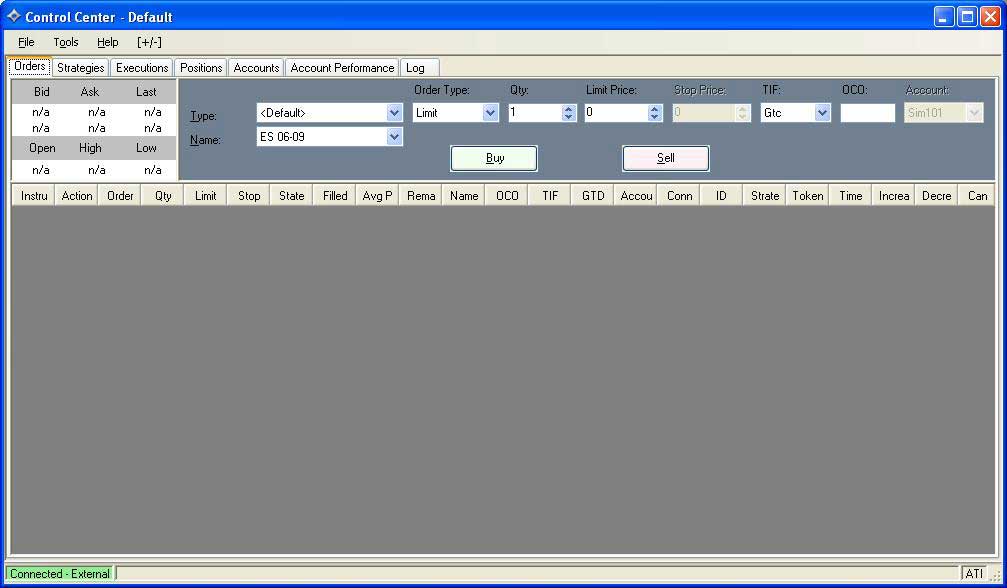Expand the Name dropdown showing ES 06-09
This screenshot has height=588, width=1007.
[x=394, y=137]
